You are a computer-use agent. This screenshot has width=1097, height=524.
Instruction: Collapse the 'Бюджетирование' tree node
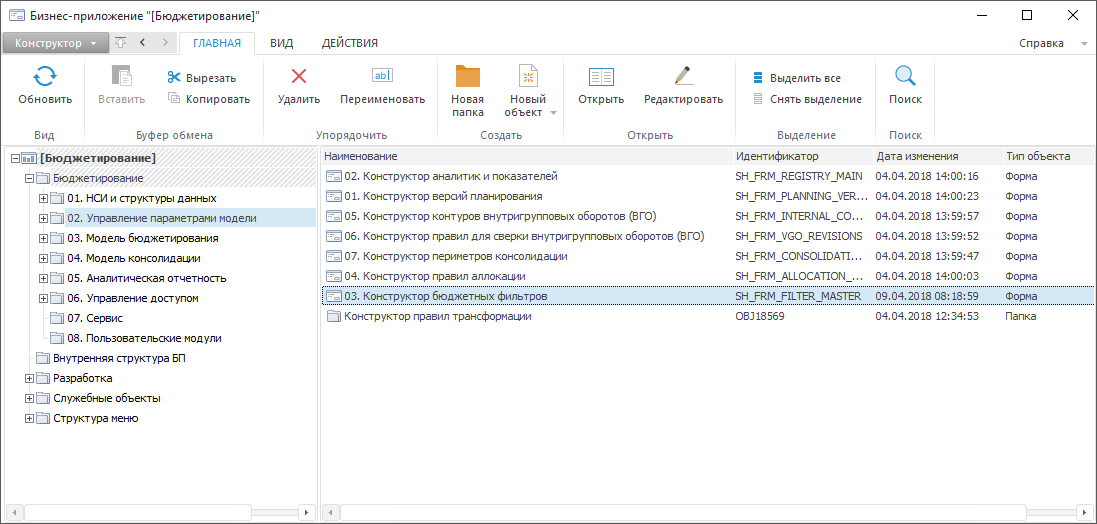click(x=30, y=178)
